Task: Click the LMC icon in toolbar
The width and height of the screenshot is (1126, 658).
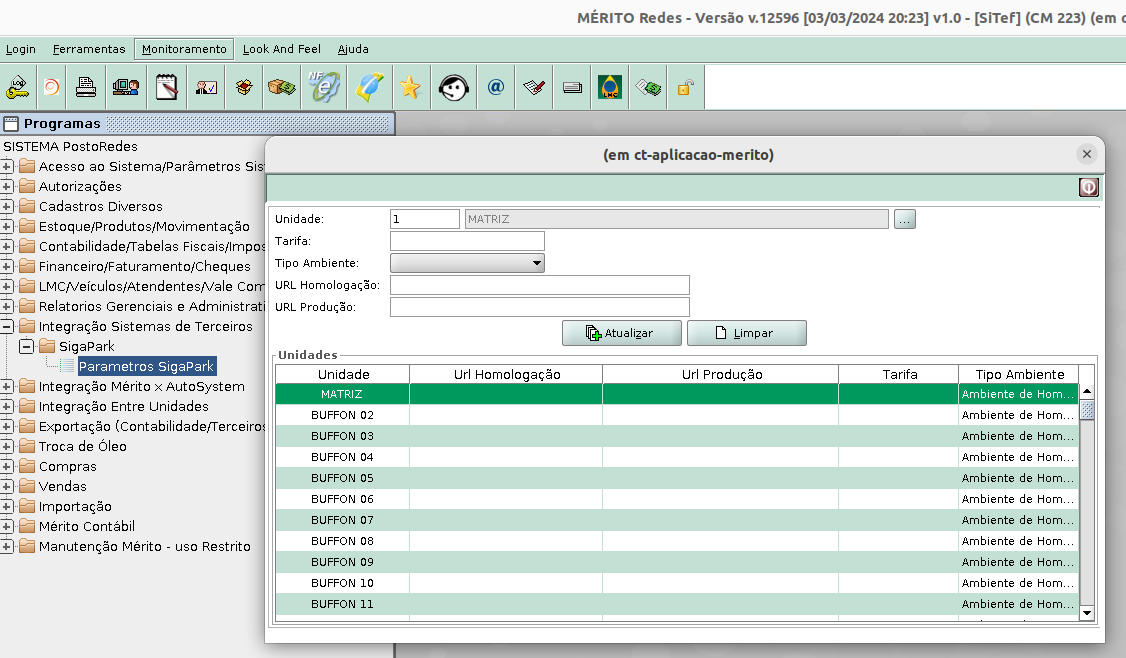Action: 609,88
